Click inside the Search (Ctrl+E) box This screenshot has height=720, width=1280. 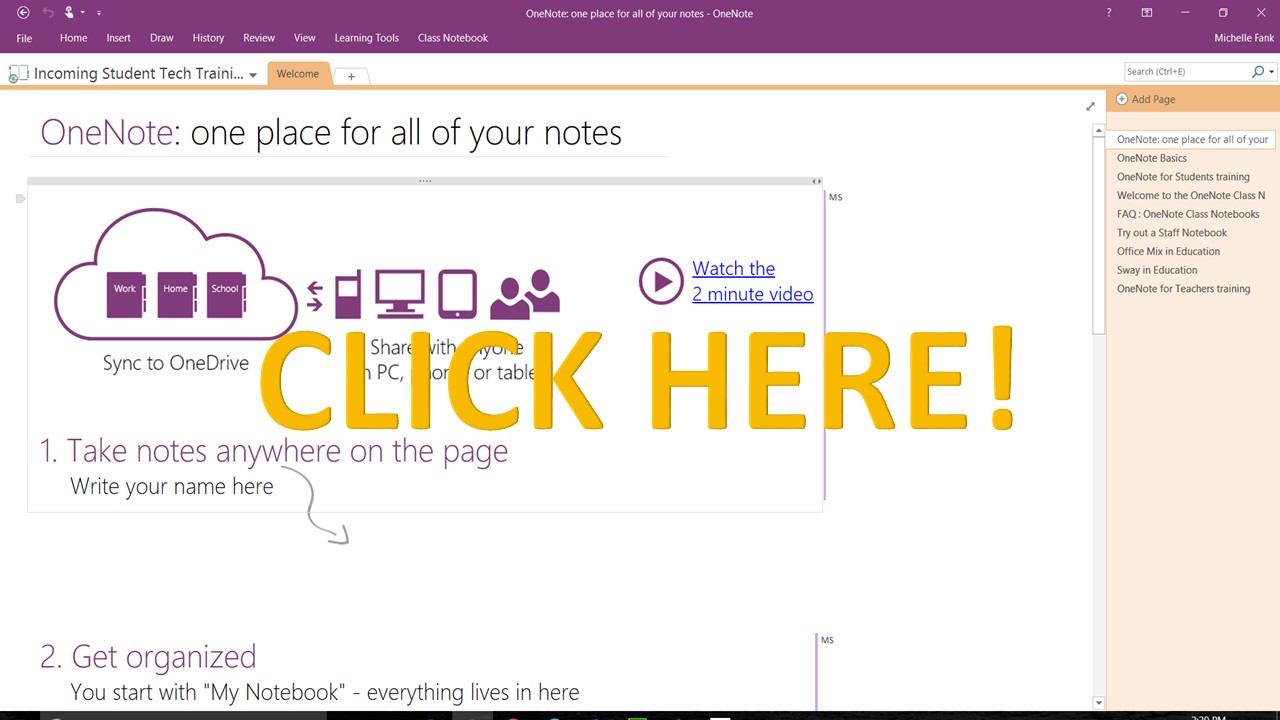[x=1186, y=72]
